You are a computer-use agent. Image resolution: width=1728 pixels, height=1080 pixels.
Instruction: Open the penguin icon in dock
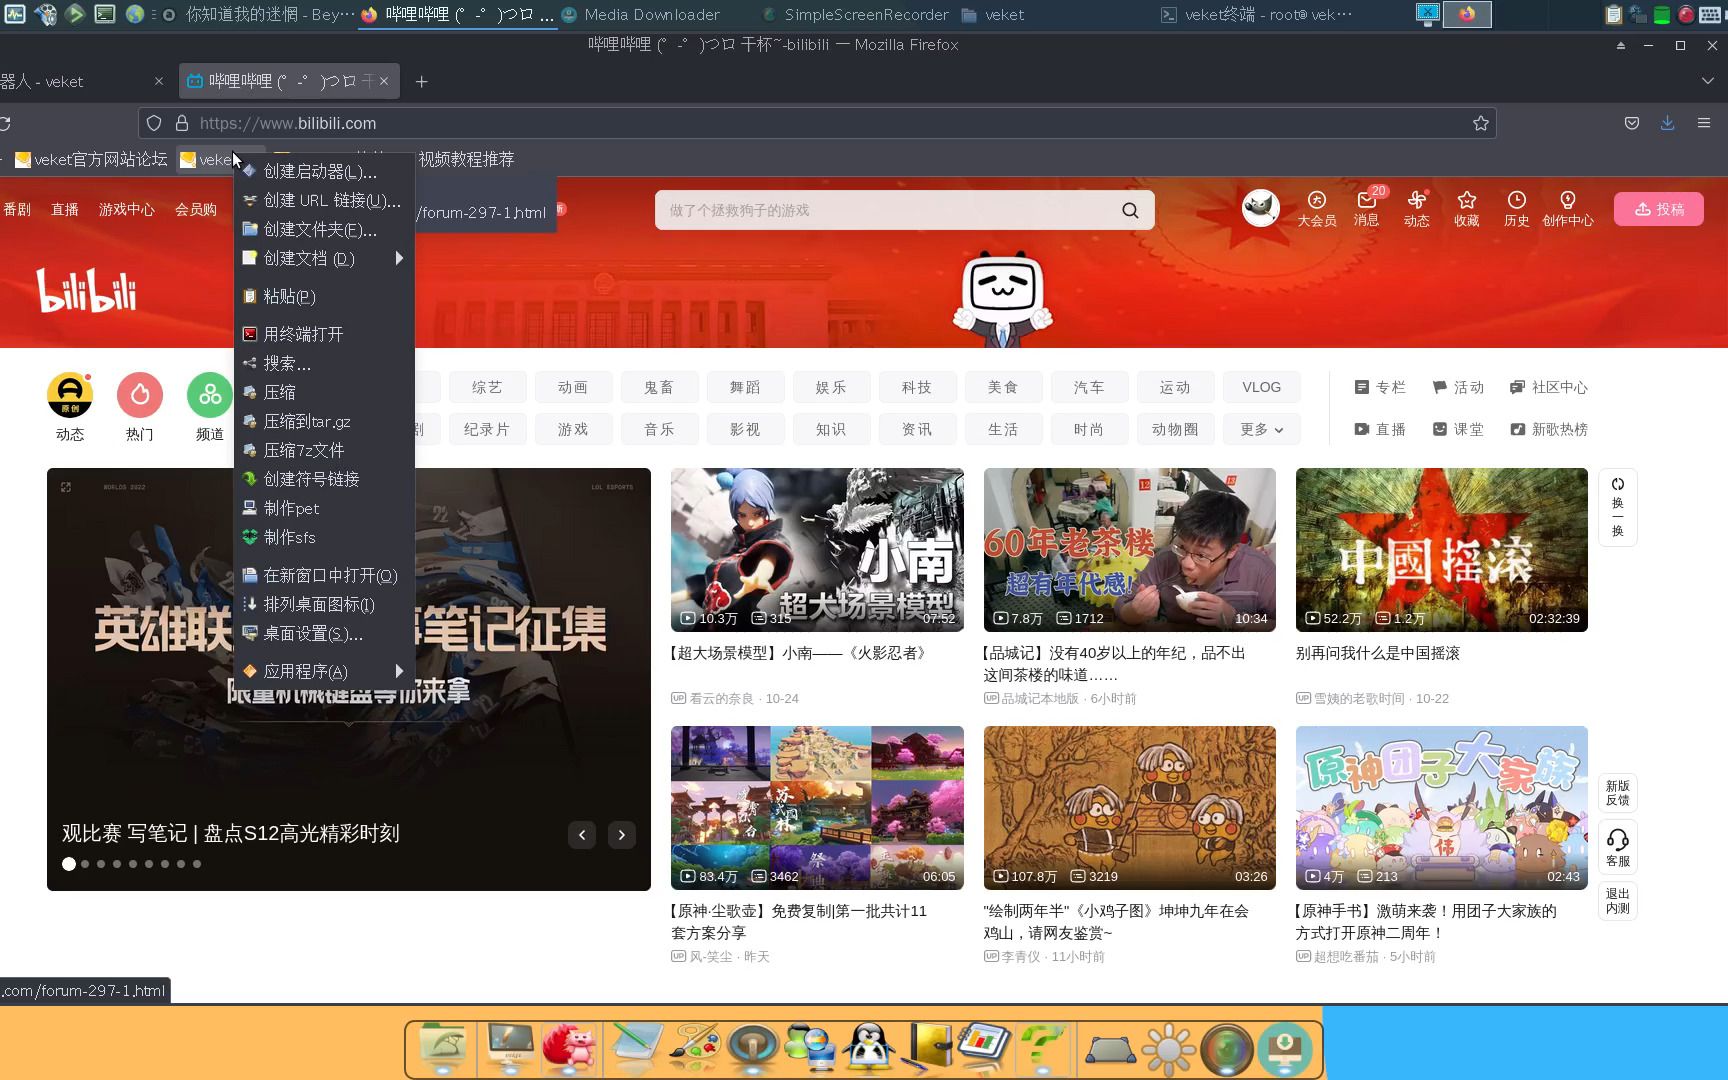[868, 1047]
